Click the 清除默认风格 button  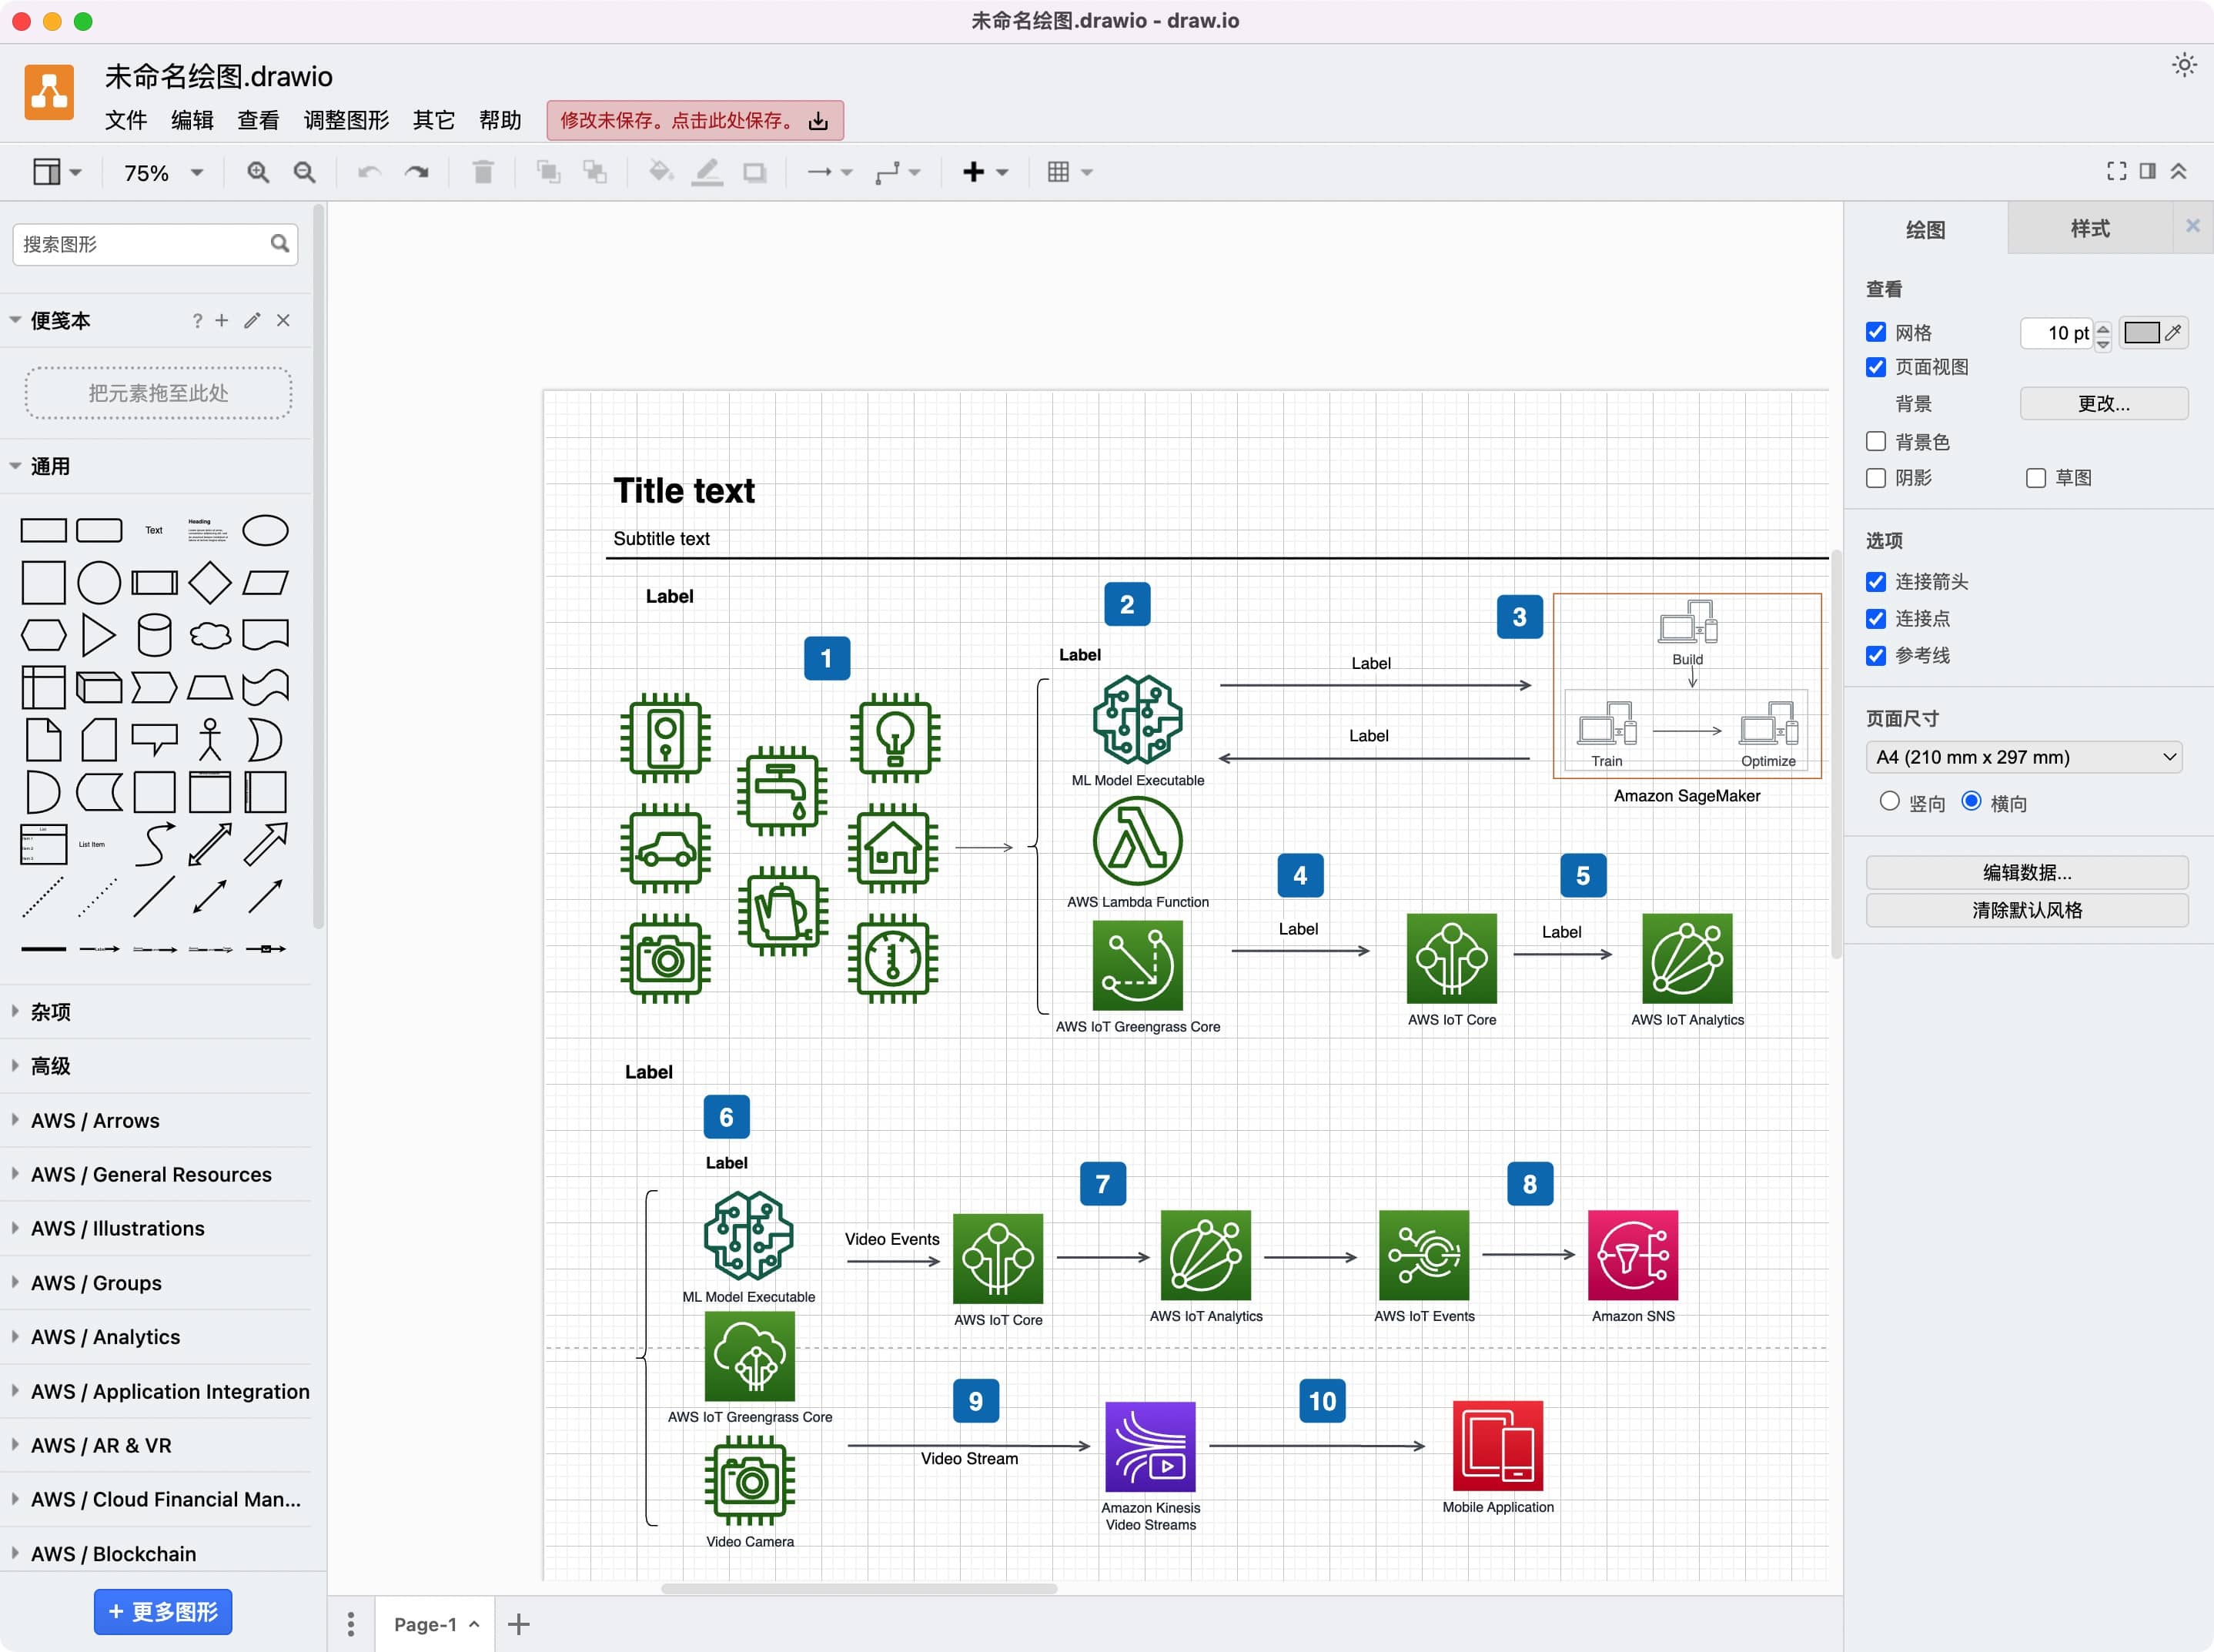pyautogui.click(x=2026, y=910)
